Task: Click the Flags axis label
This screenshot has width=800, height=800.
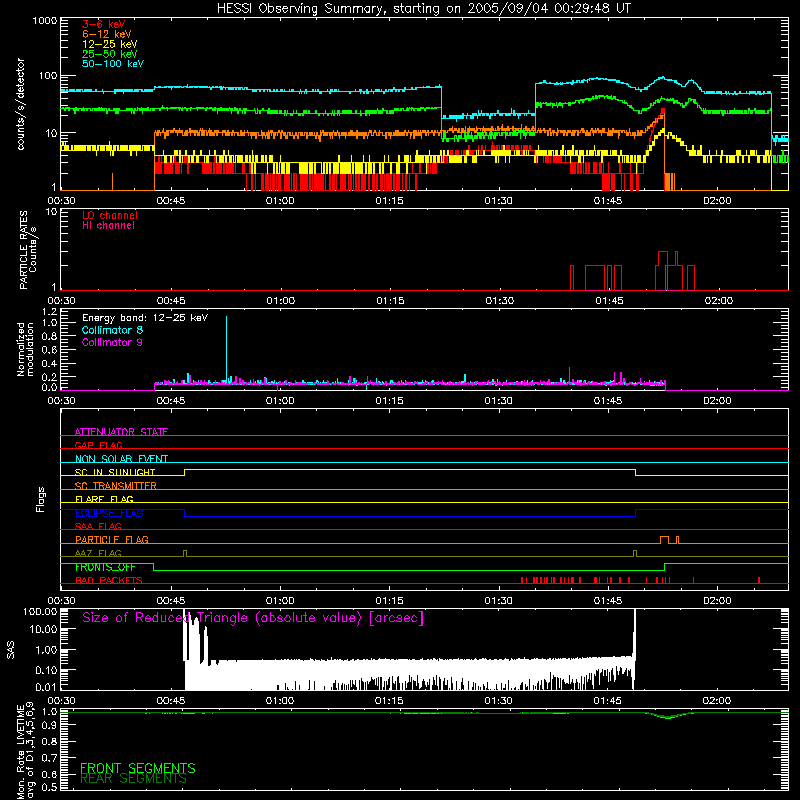Action: pos(41,499)
